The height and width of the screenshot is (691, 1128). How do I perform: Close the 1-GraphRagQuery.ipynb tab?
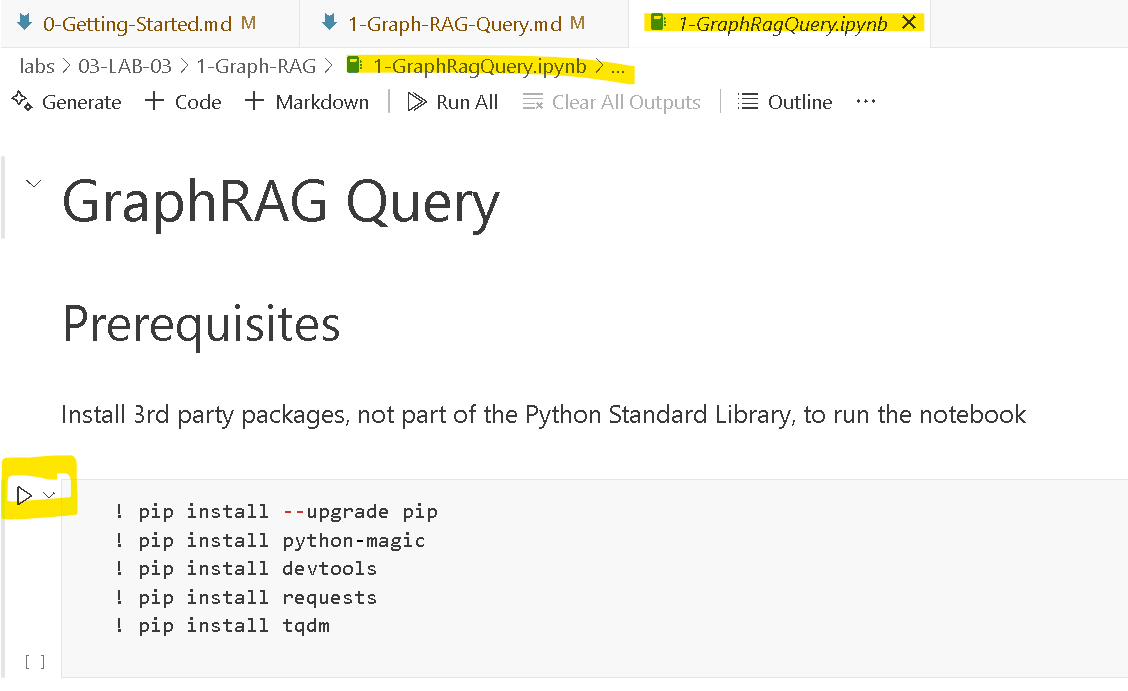[909, 23]
